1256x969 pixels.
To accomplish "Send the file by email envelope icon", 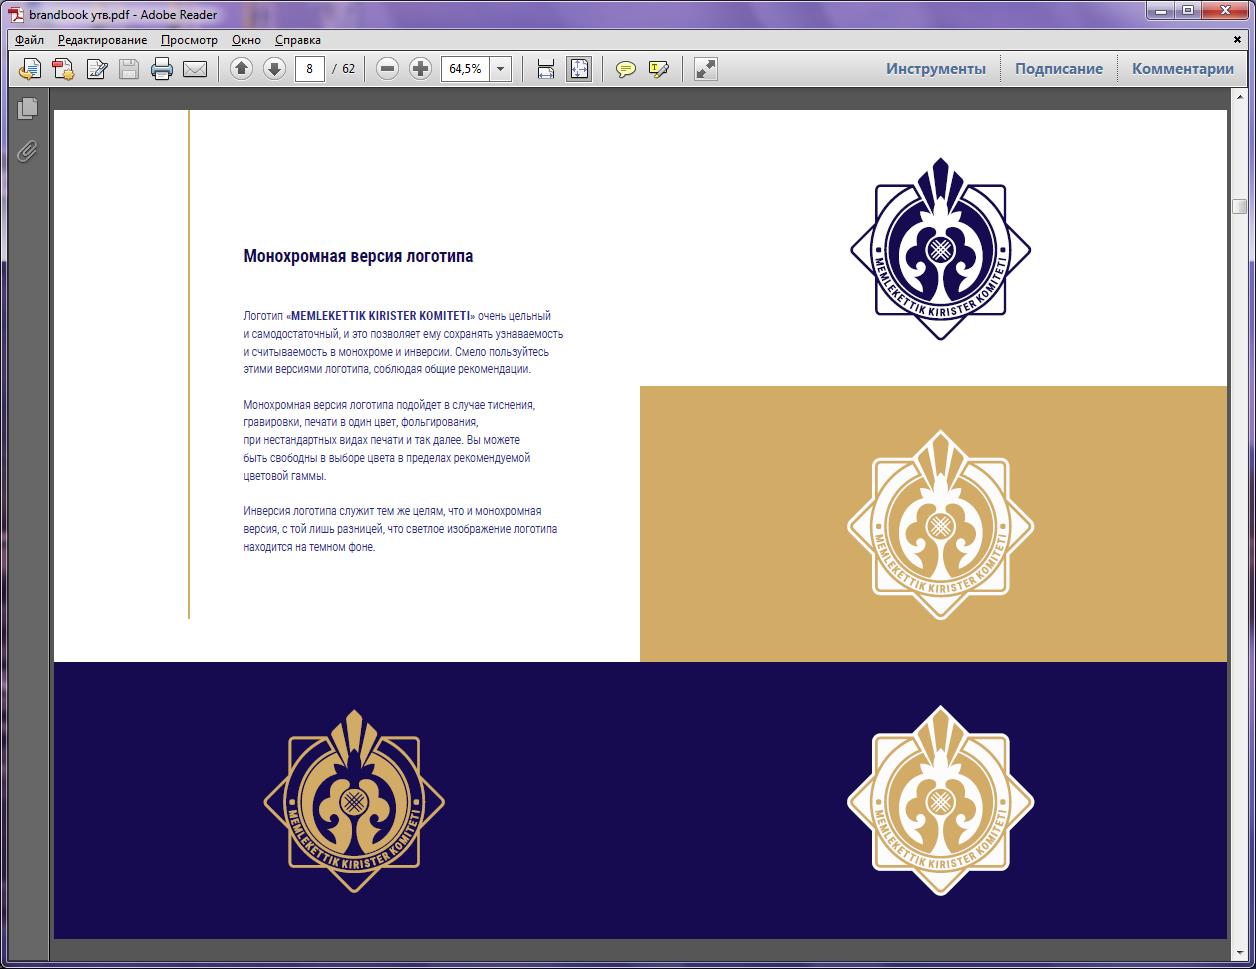I will tap(194, 69).
